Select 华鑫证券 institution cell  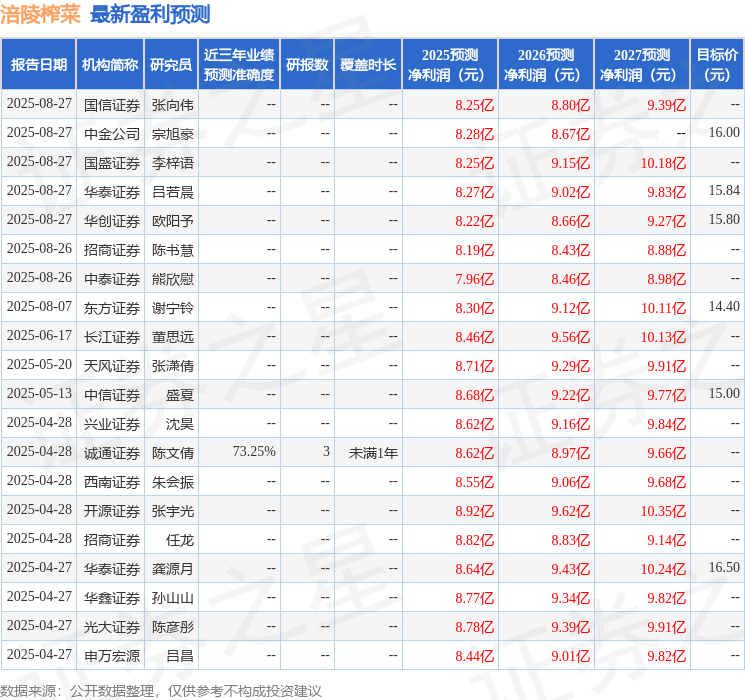(112, 598)
